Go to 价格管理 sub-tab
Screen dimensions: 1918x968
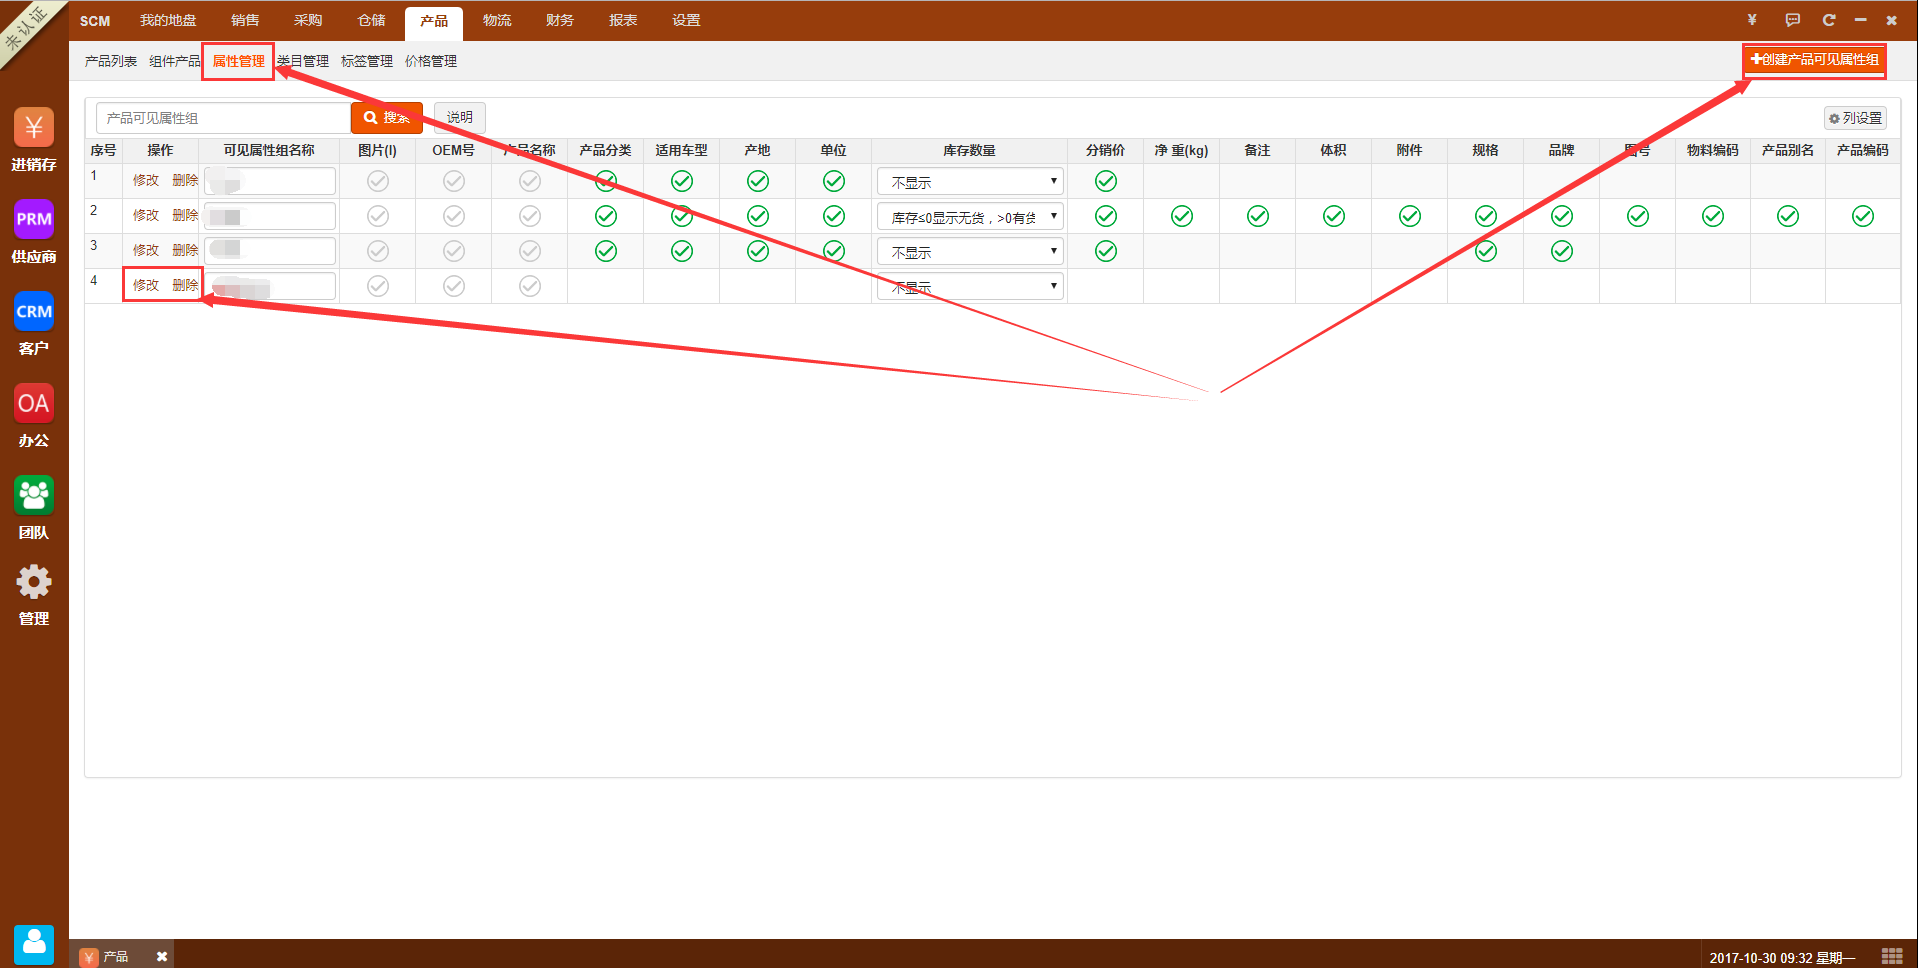pos(431,61)
